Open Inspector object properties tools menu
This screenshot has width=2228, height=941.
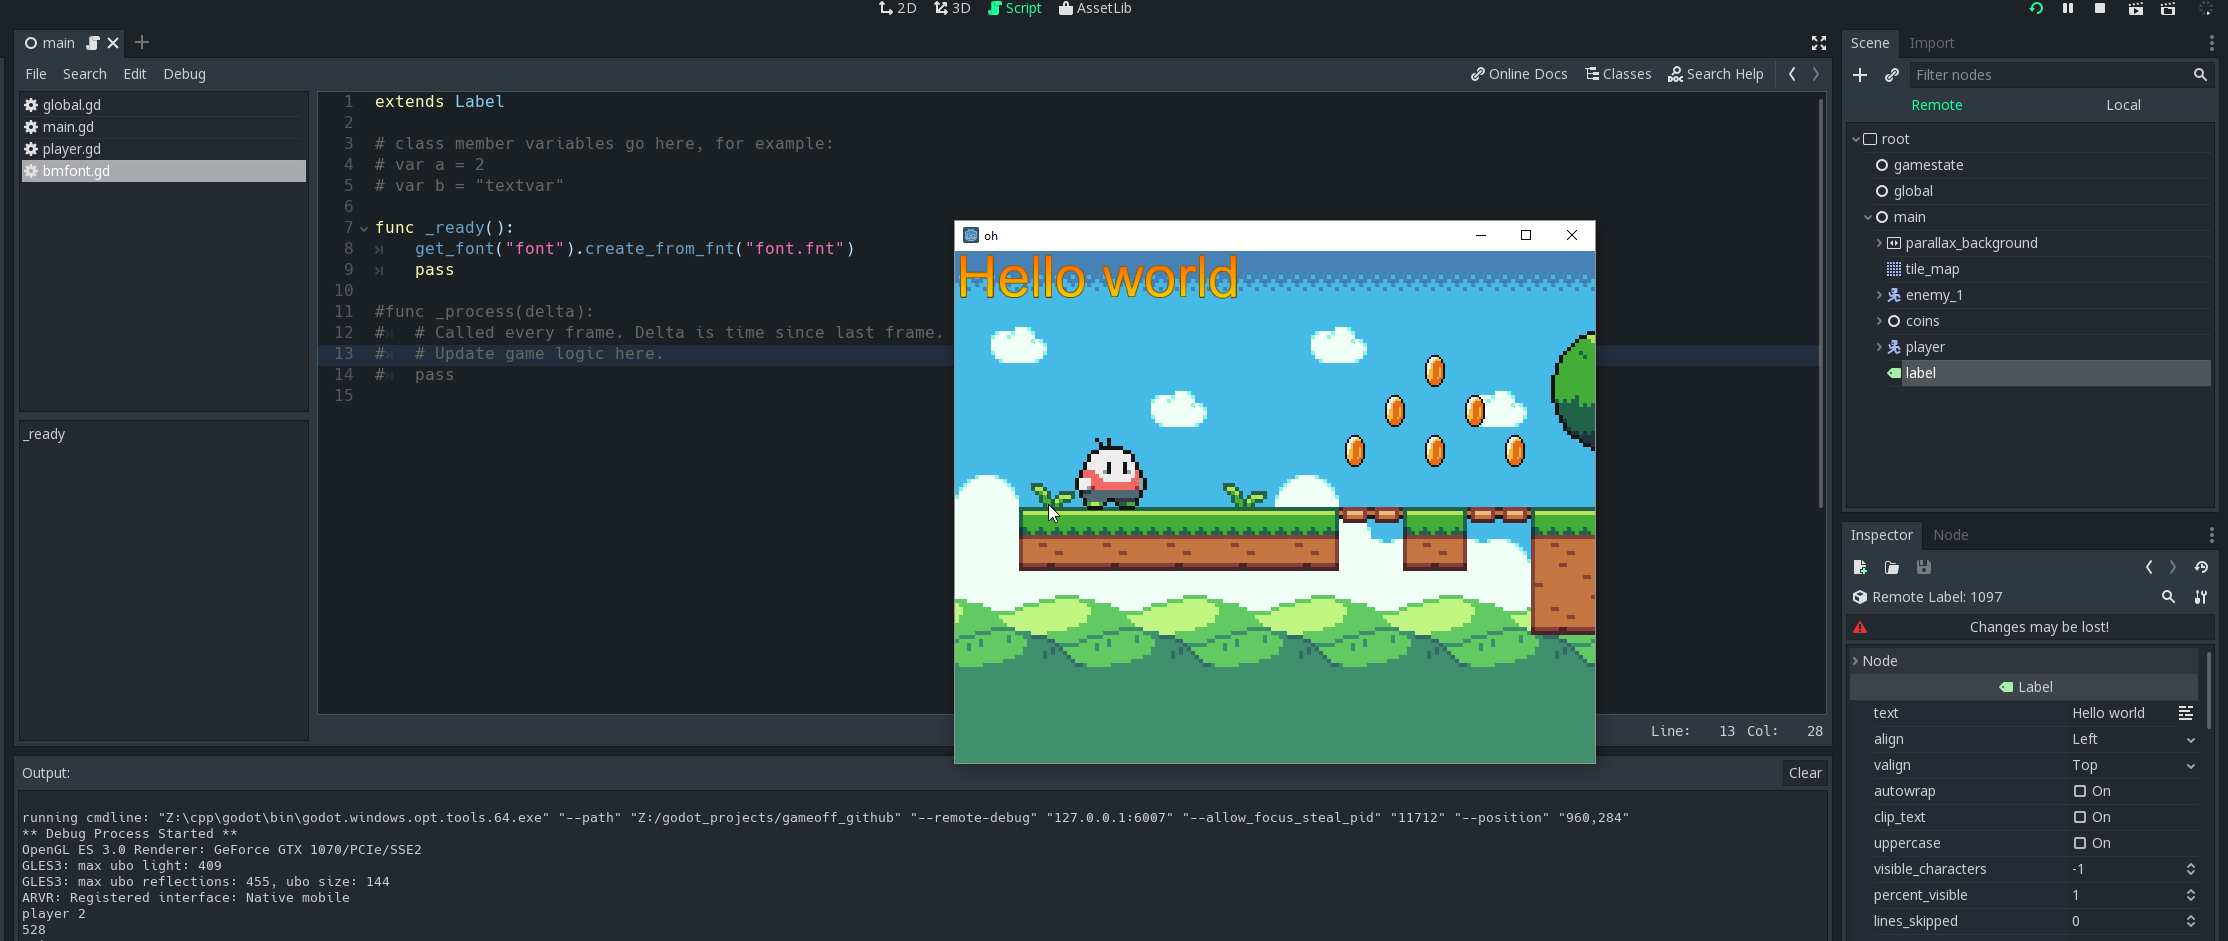(2201, 597)
